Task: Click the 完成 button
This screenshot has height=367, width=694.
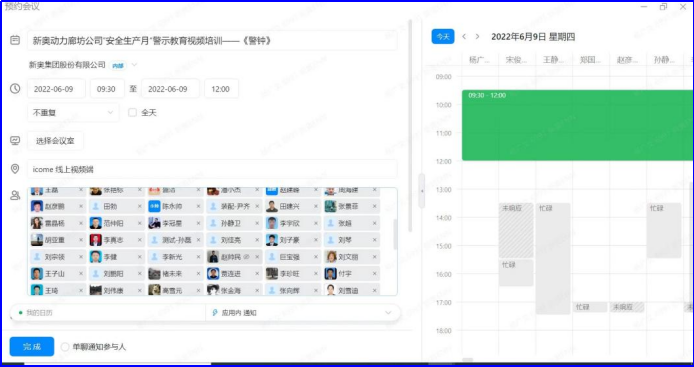Action: coord(32,347)
